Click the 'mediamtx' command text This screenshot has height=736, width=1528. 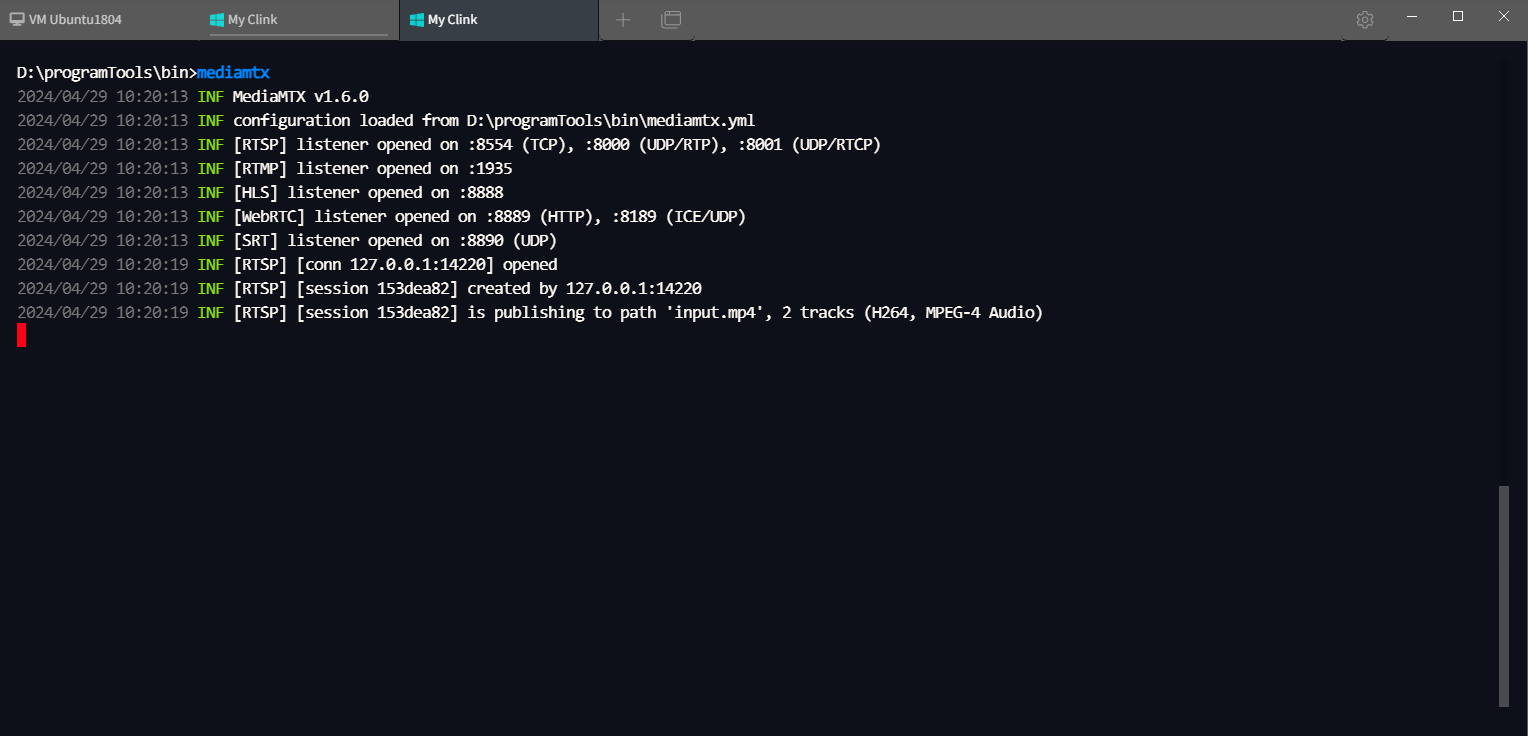pos(233,73)
